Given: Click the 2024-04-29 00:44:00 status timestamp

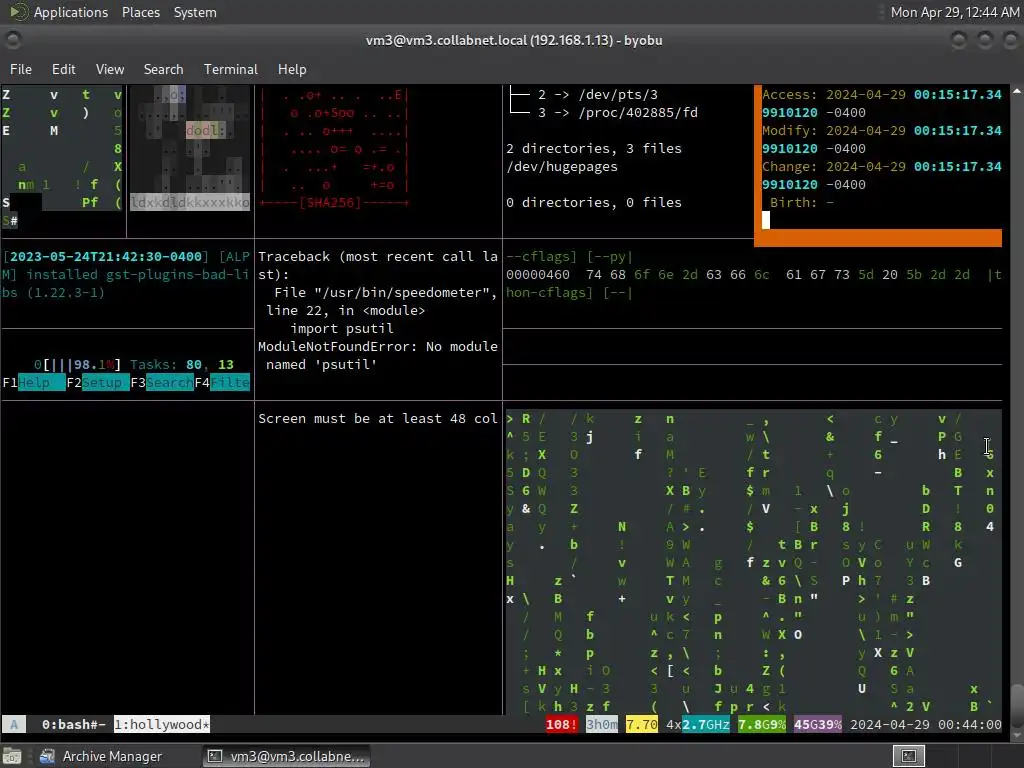Looking at the screenshot, I should [x=925, y=724].
